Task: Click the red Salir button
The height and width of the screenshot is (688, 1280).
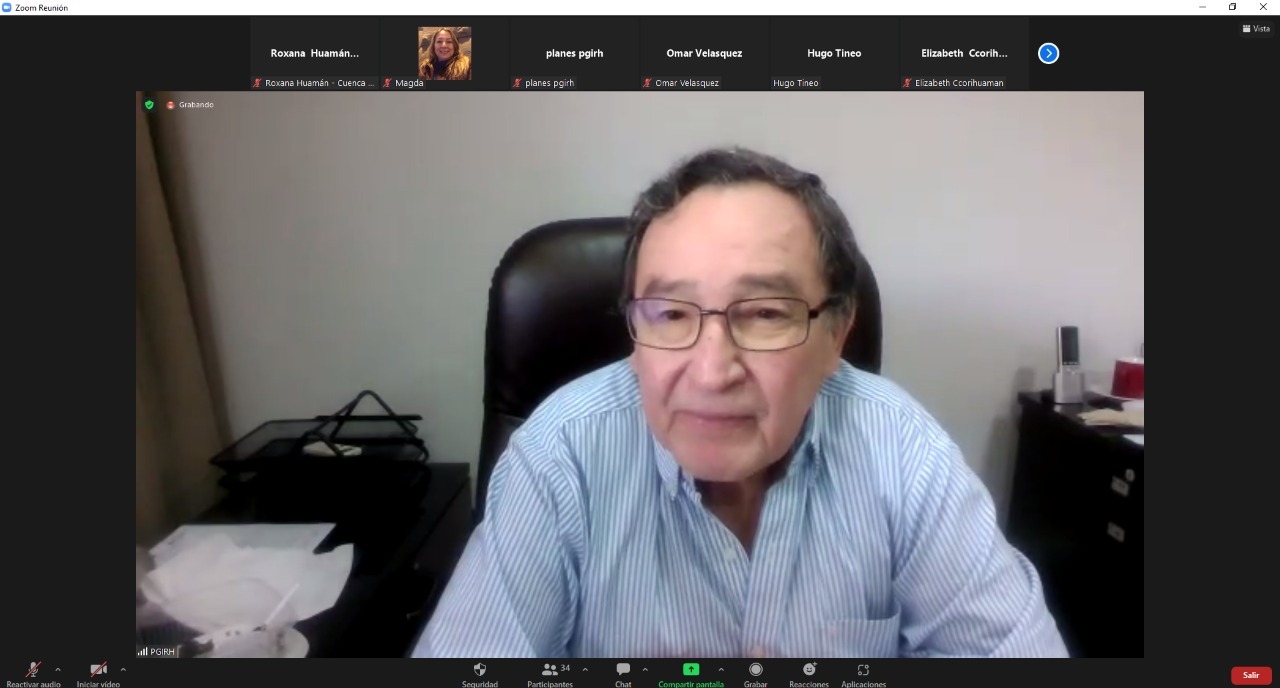Action: pos(1251,675)
